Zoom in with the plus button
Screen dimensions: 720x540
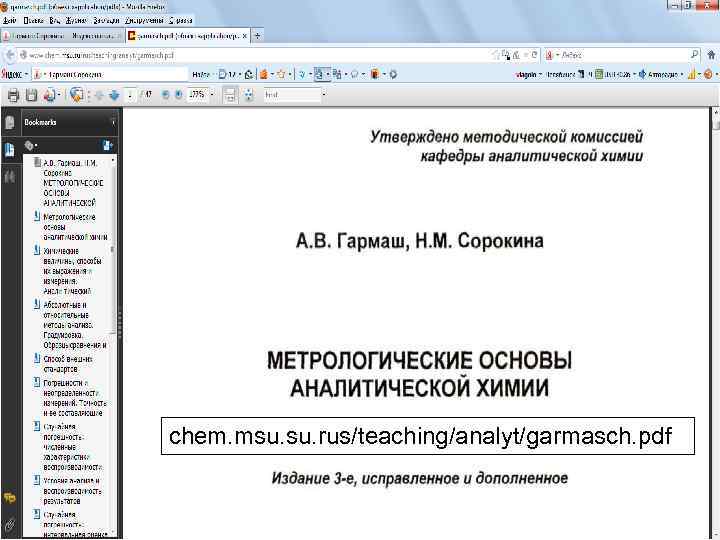[x=179, y=95]
